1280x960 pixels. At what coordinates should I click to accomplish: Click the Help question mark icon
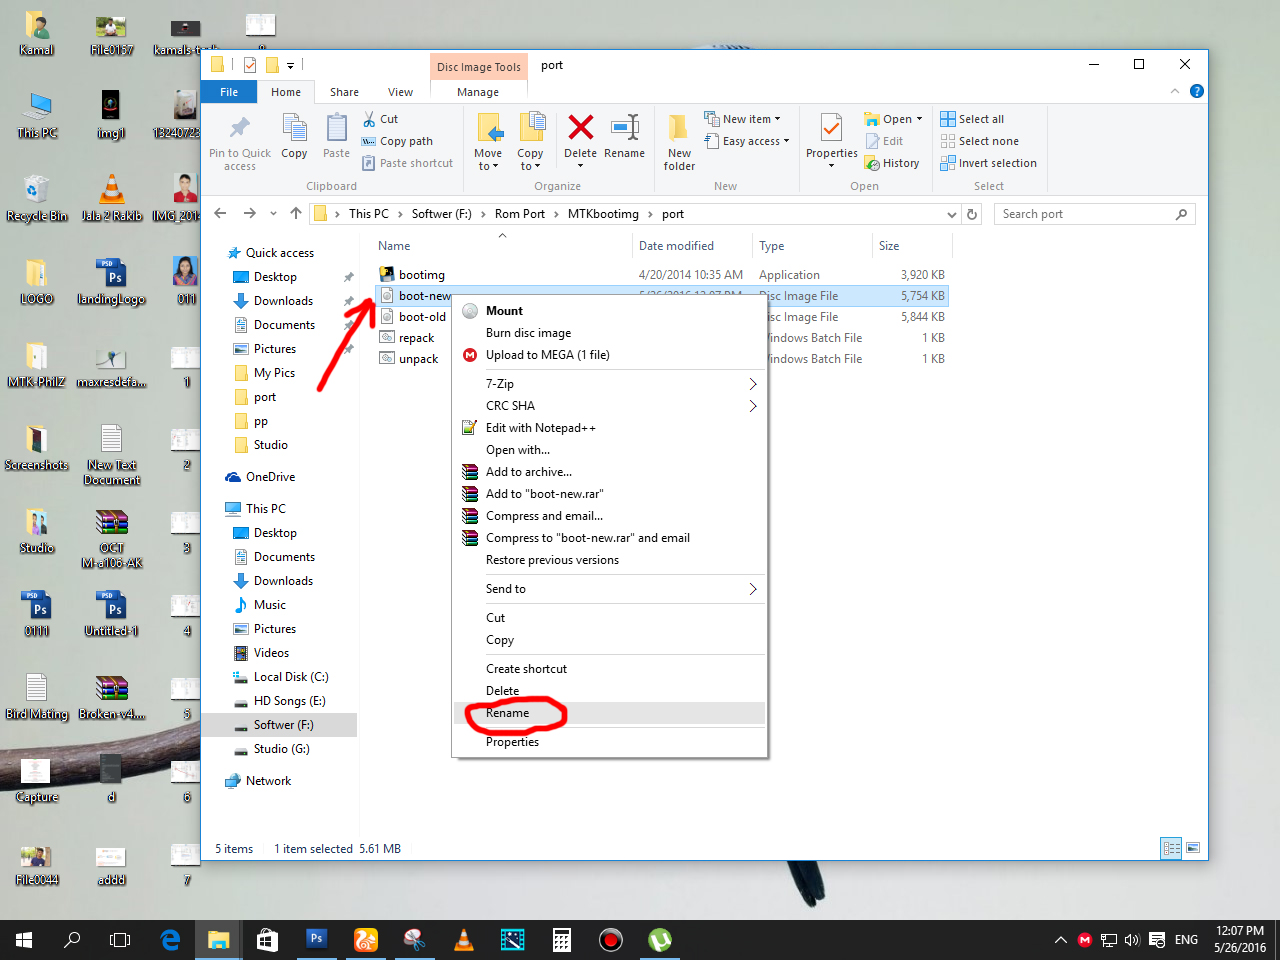click(x=1197, y=91)
